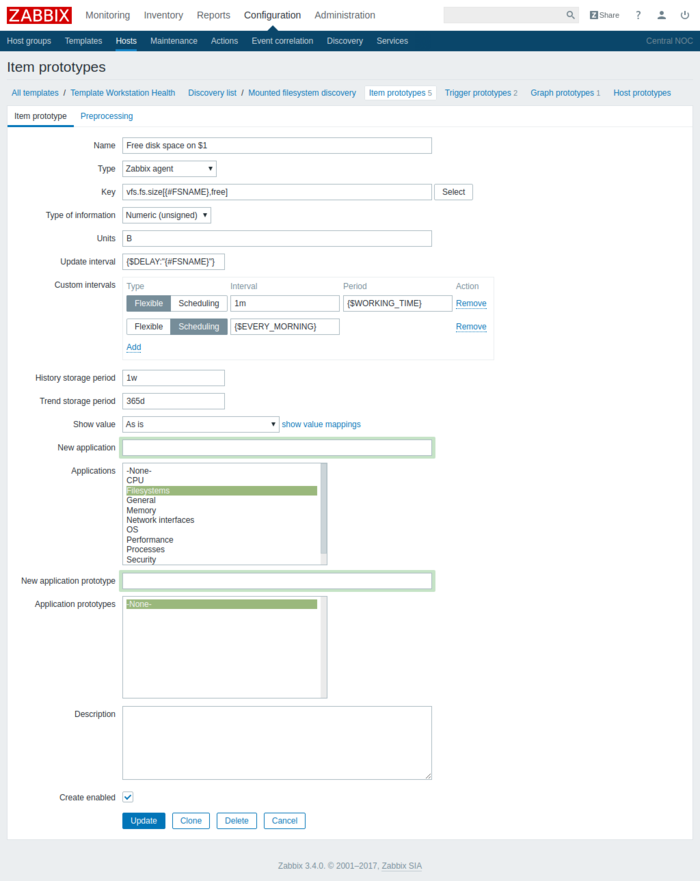Screen dimensions: 700x881
Task: Click the Update interval field
Action: click(x=174, y=262)
